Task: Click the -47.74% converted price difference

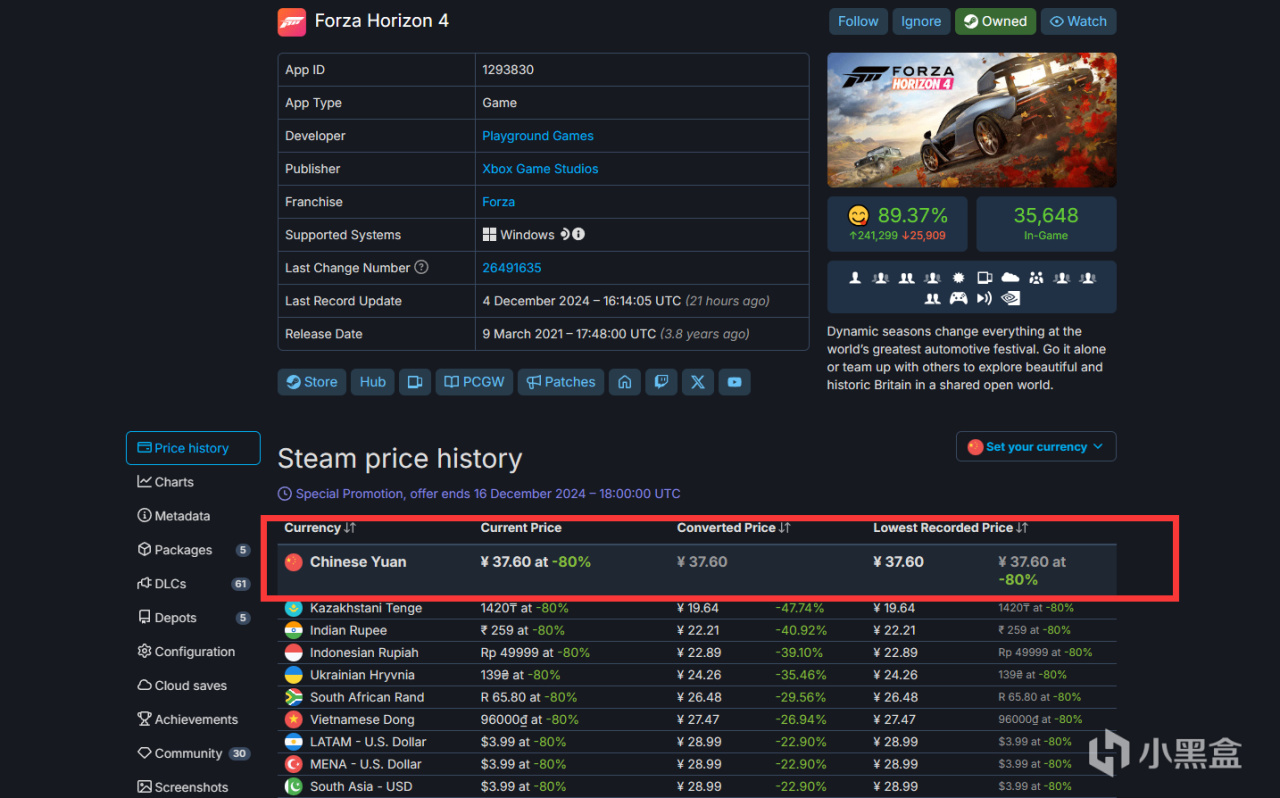Action: point(800,608)
